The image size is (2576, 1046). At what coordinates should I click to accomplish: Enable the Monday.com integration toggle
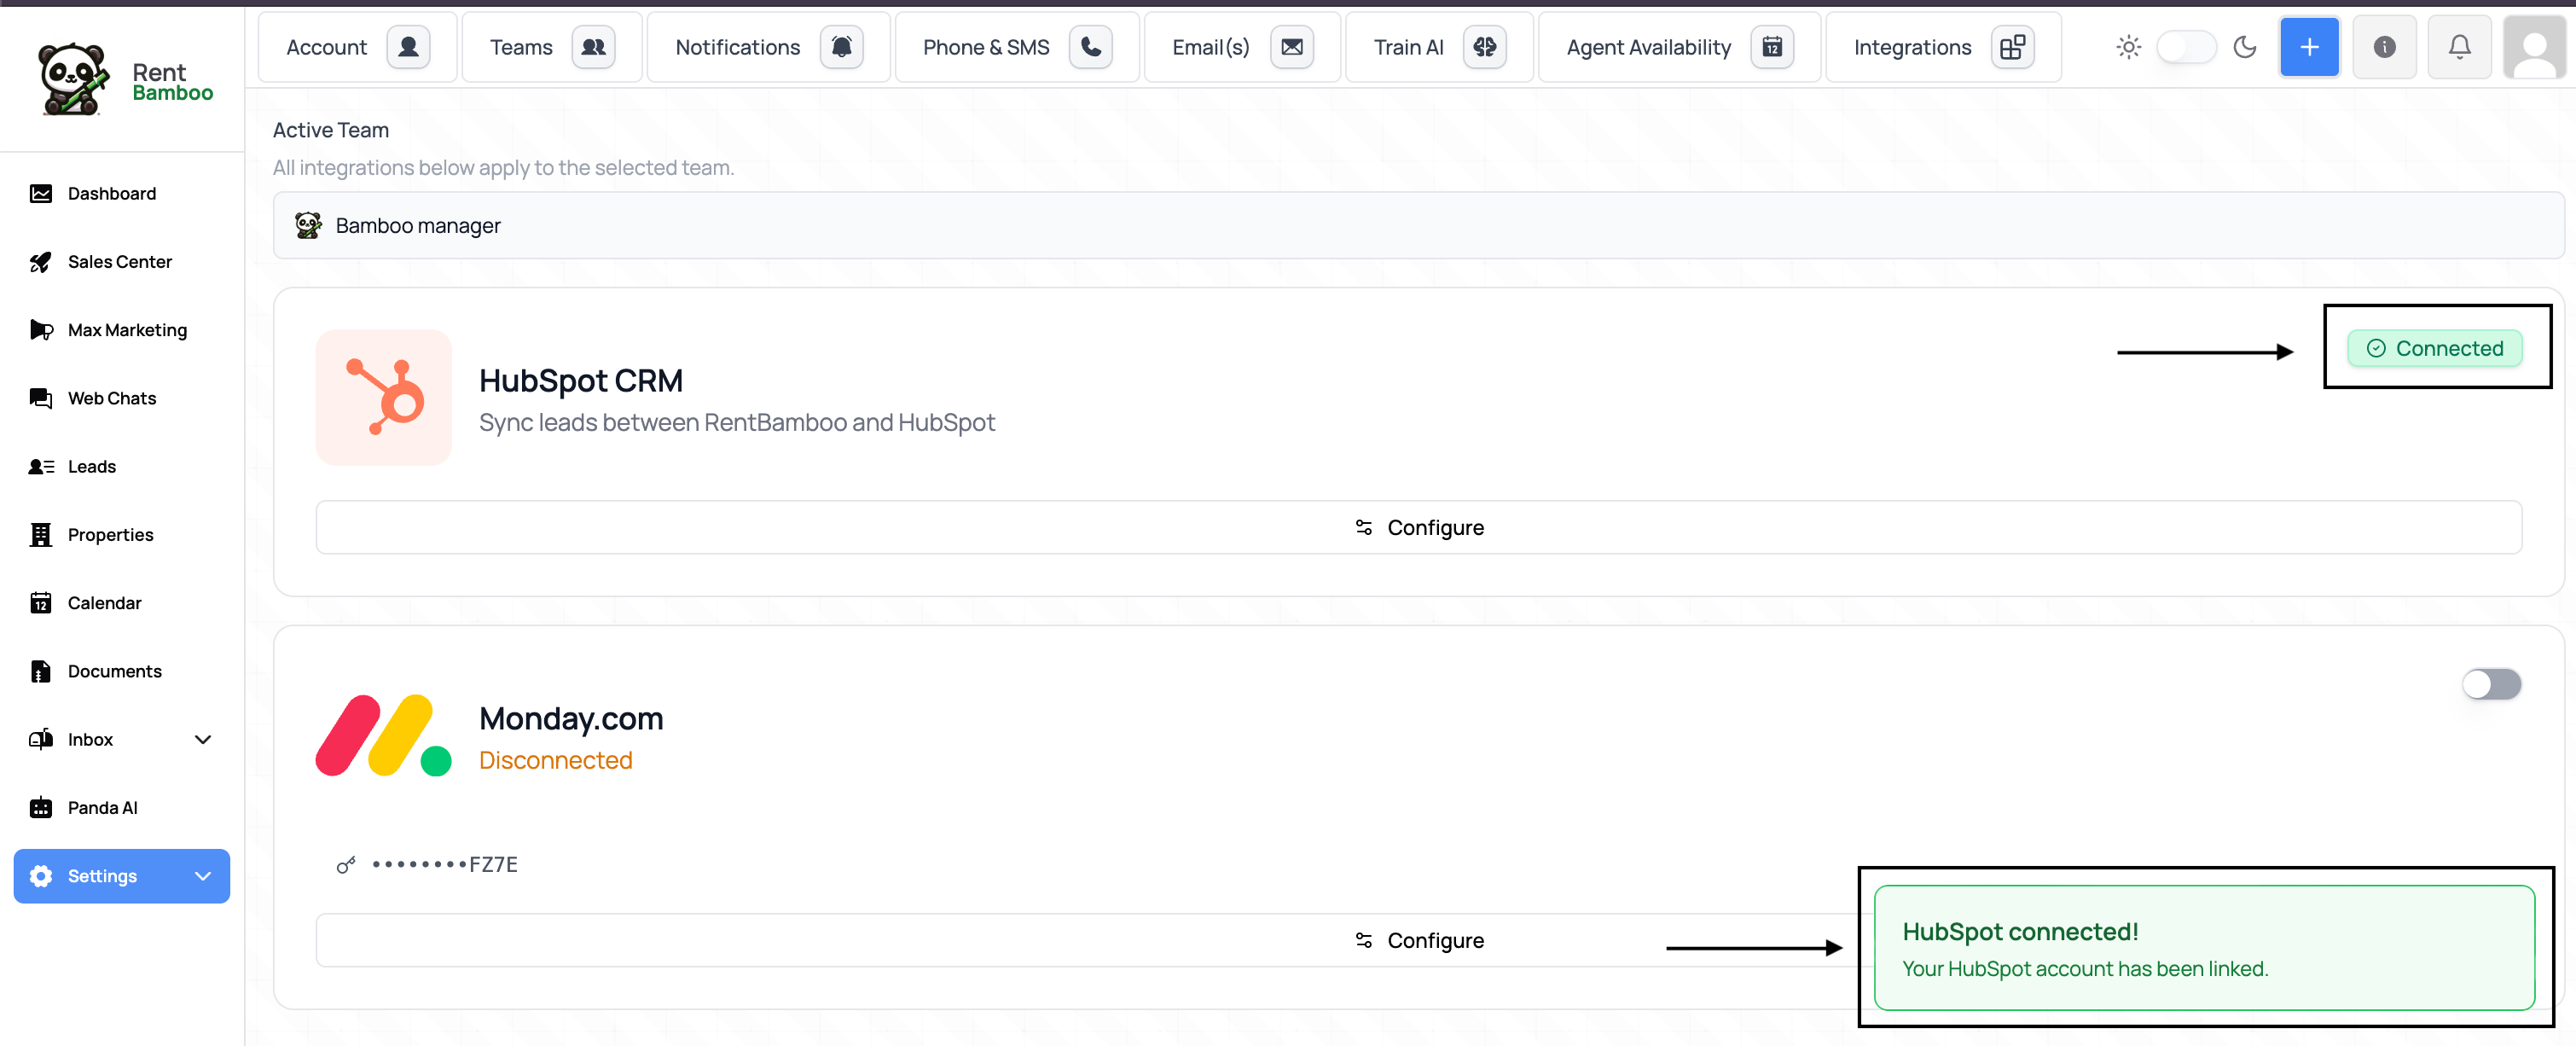pyautogui.click(x=2491, y=684)
